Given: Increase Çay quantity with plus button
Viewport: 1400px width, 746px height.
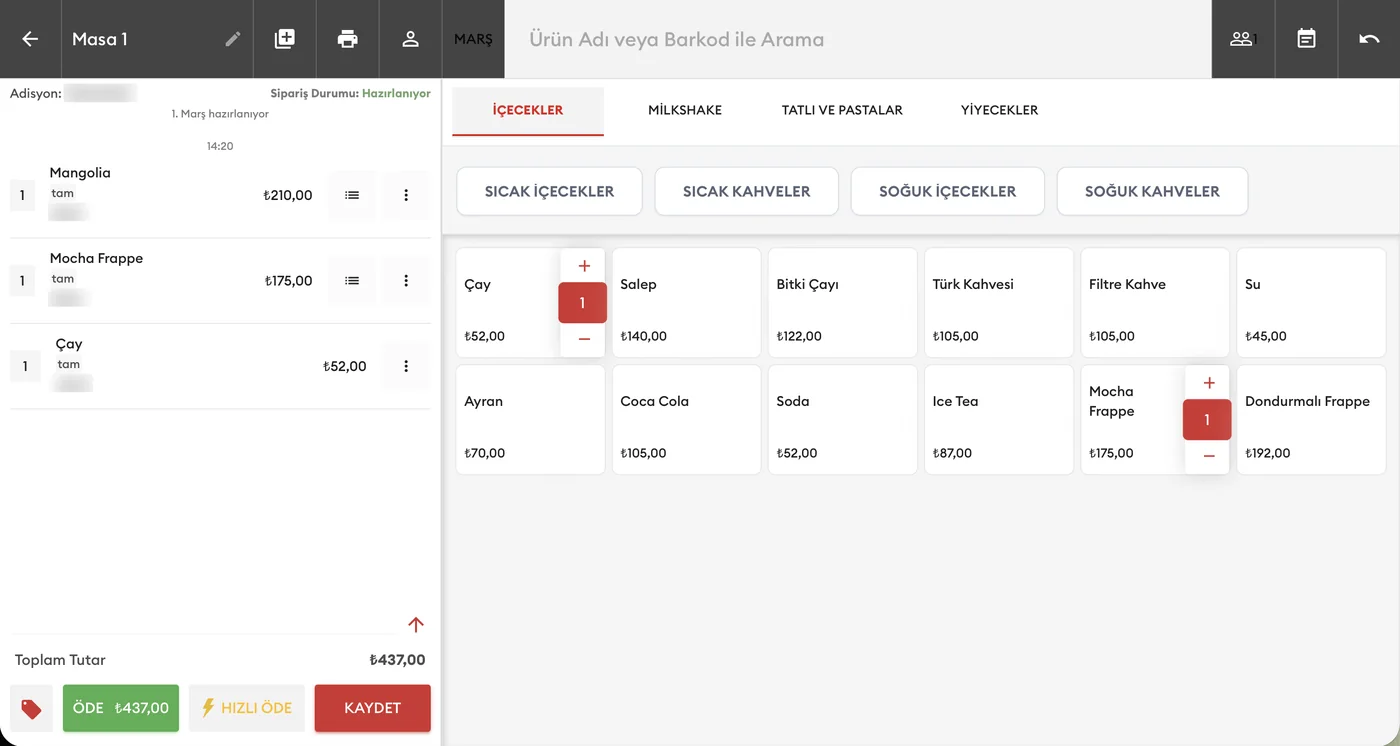Looking at the screenshot, I should pos(584,266).
